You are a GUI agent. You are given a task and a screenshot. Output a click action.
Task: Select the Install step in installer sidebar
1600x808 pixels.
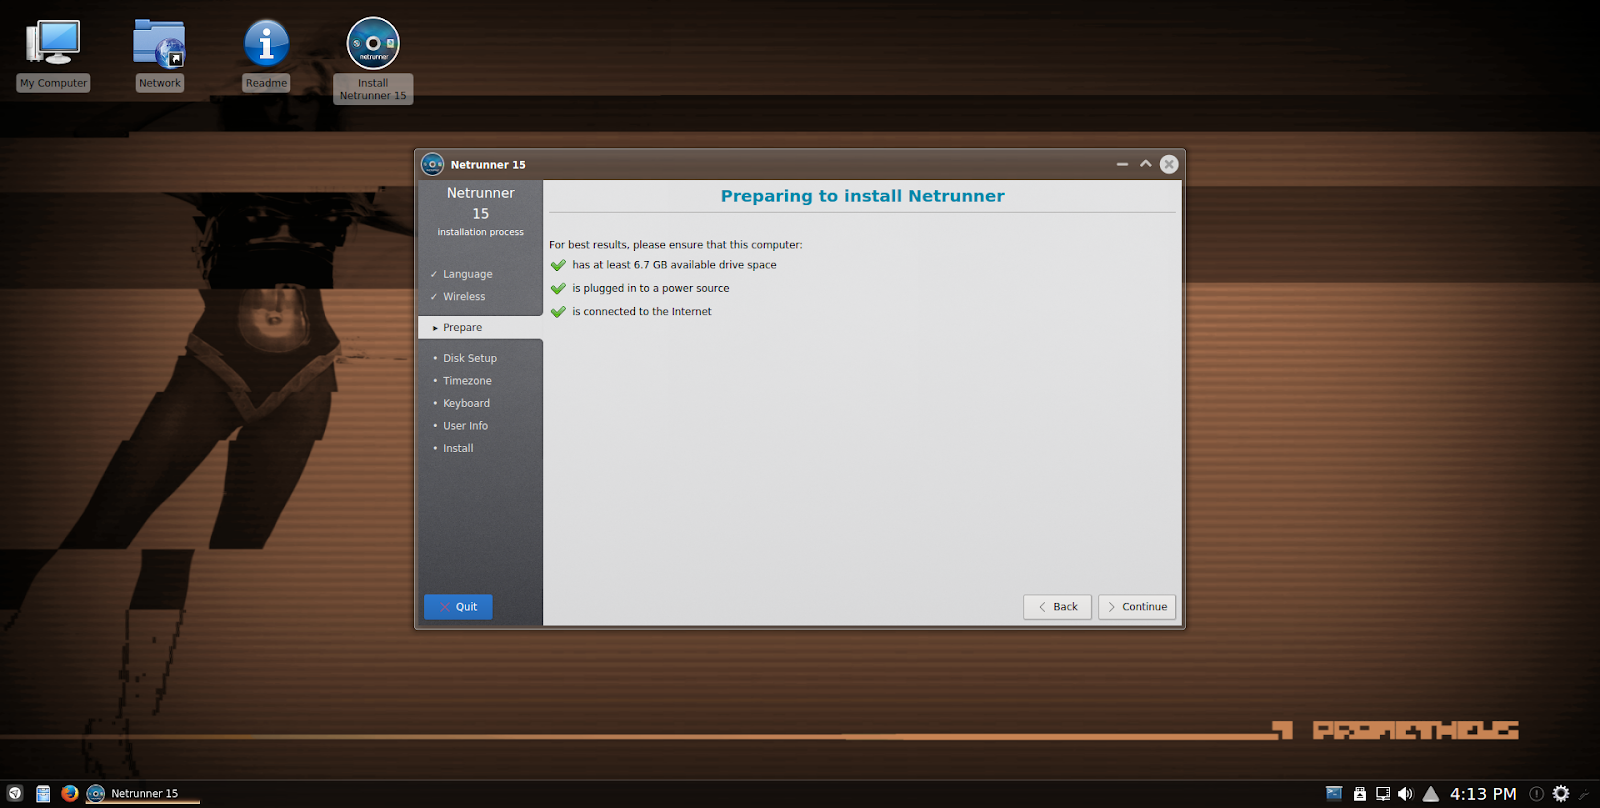458,449
